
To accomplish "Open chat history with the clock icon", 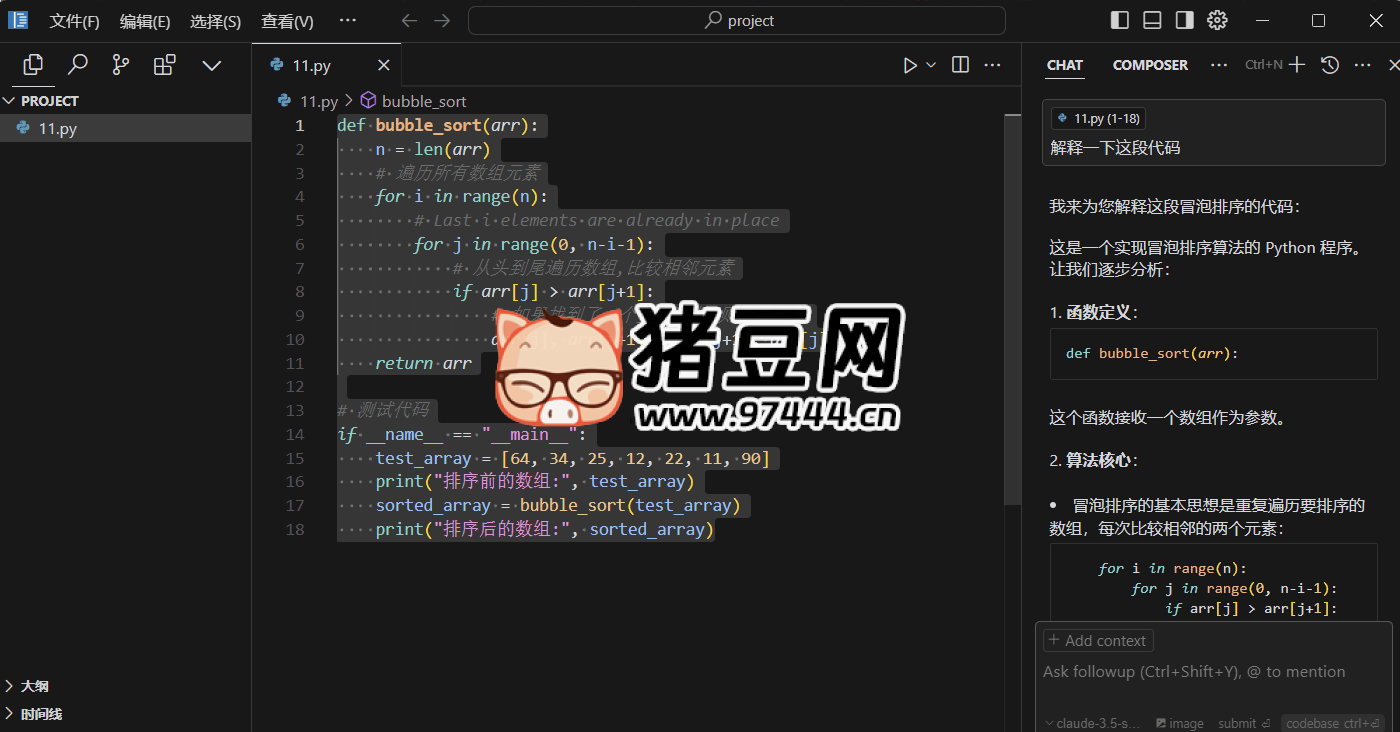I will [x=1329, y=64].
